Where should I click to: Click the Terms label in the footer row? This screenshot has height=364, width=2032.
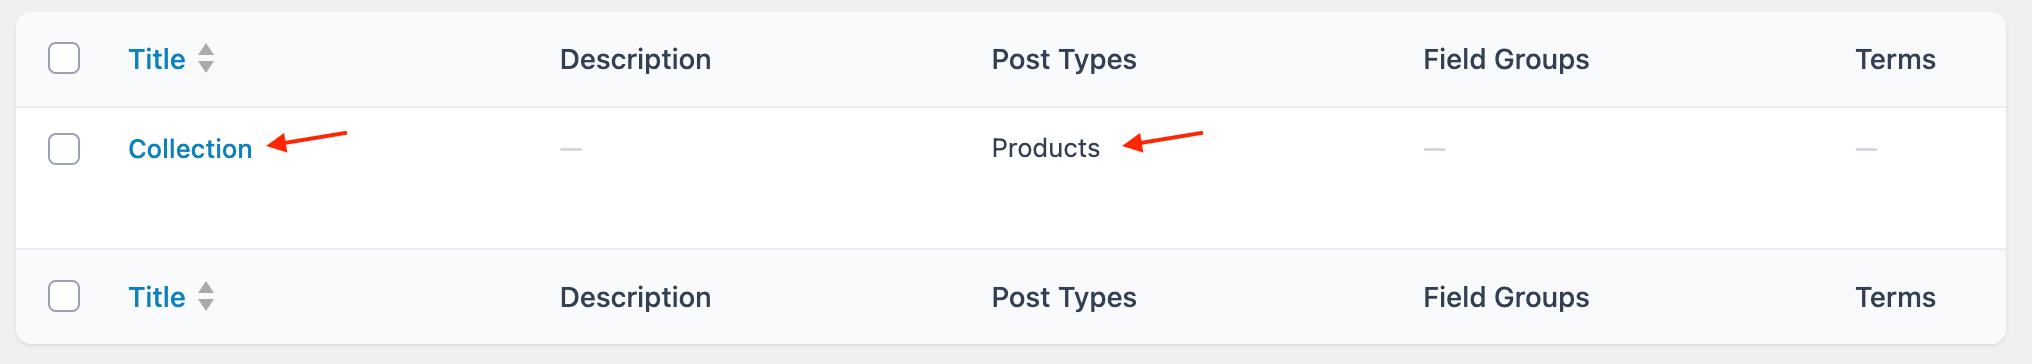[x=1895, y=297]
